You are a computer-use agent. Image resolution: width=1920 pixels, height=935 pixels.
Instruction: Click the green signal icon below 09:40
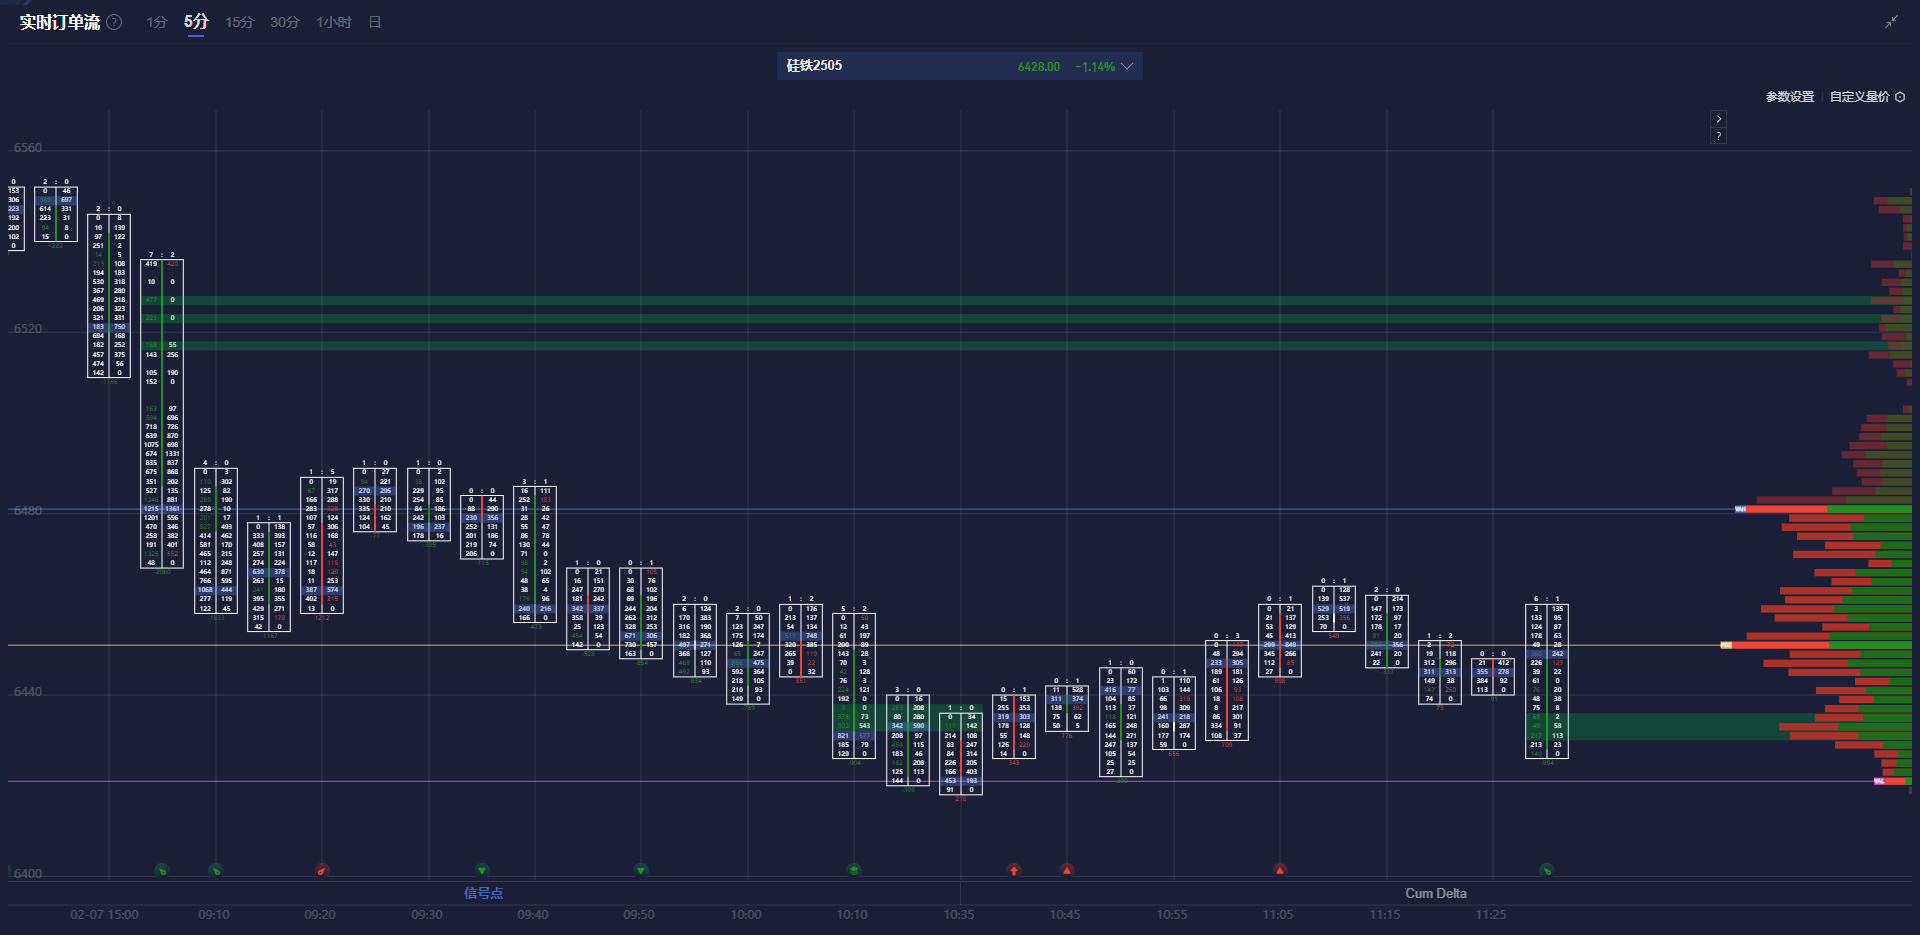click(x=481, y=870)
